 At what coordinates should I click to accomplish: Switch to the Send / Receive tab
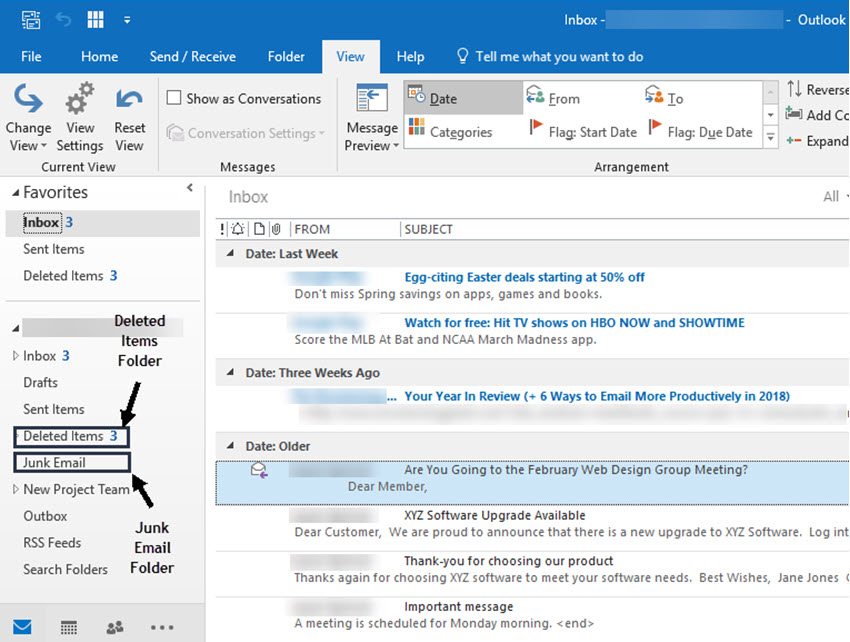point(192,56)
